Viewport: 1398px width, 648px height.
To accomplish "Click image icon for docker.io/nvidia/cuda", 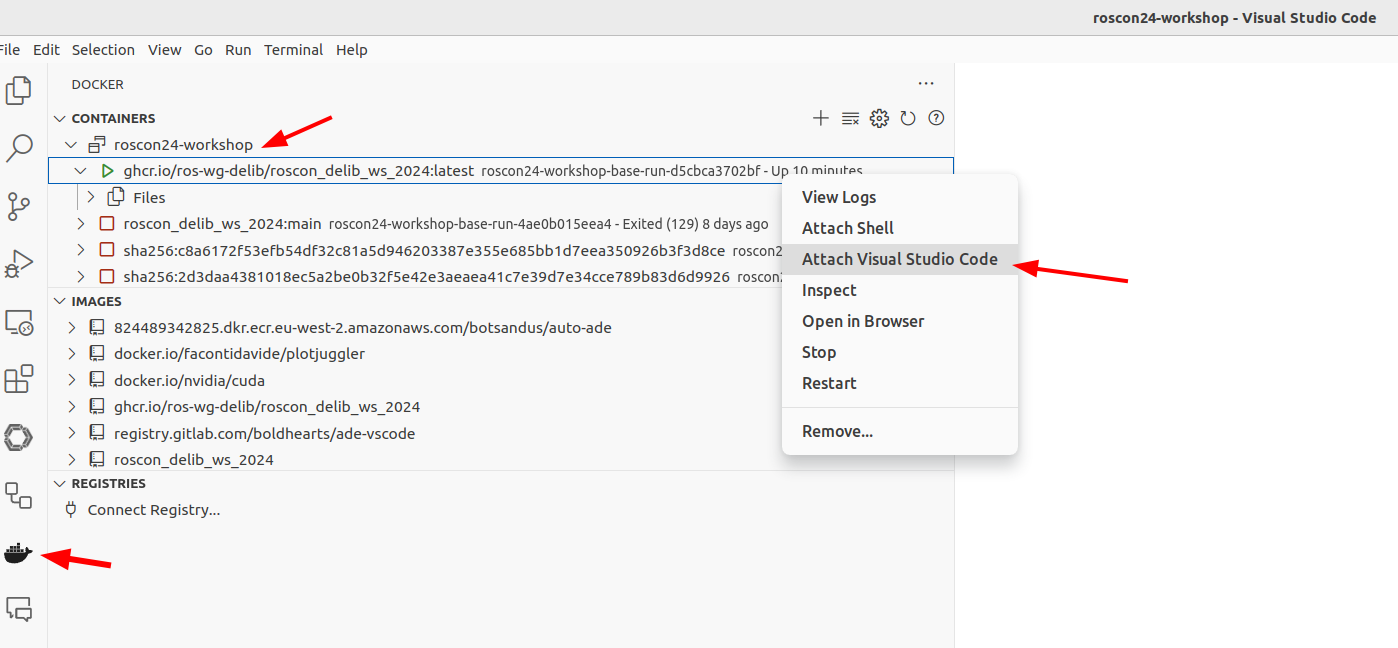I will click(x=97, y=380).
